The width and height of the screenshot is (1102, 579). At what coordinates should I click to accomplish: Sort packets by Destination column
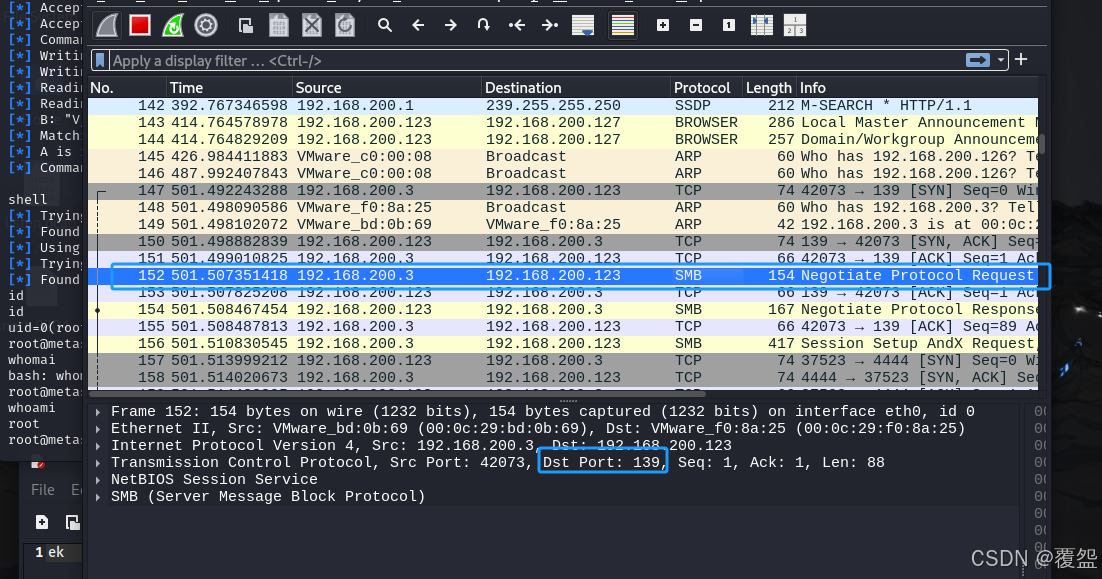[576, 88]
